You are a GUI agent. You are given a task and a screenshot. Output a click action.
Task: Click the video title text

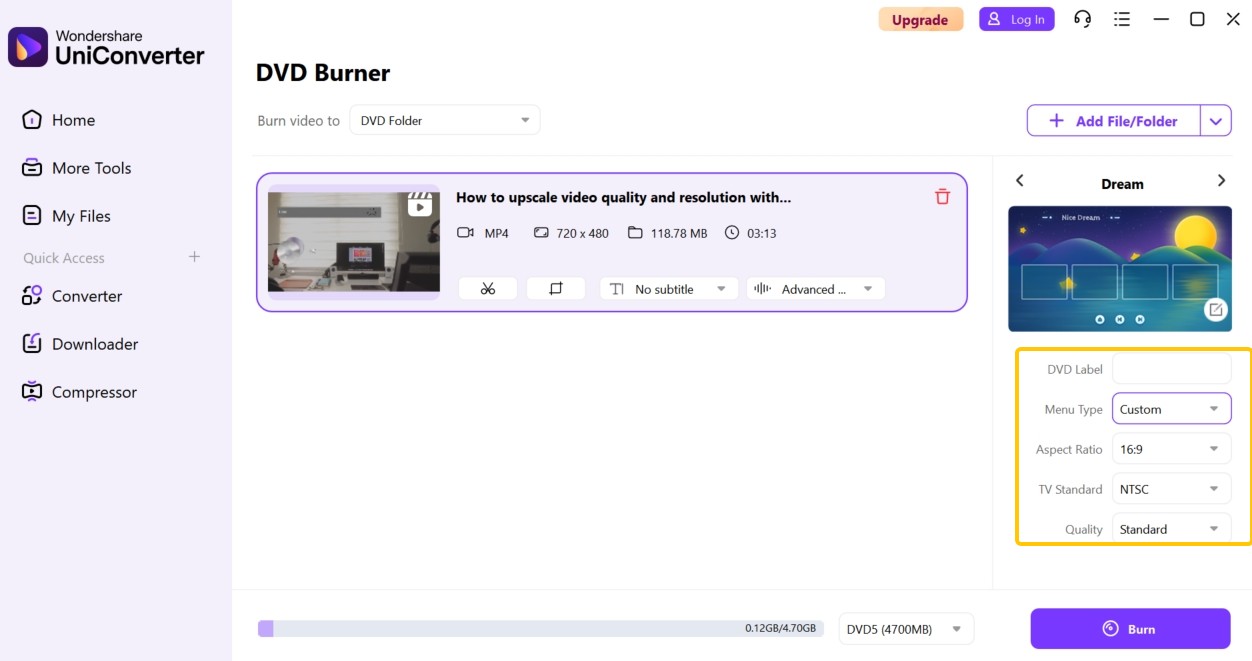[x=624, y=197]
